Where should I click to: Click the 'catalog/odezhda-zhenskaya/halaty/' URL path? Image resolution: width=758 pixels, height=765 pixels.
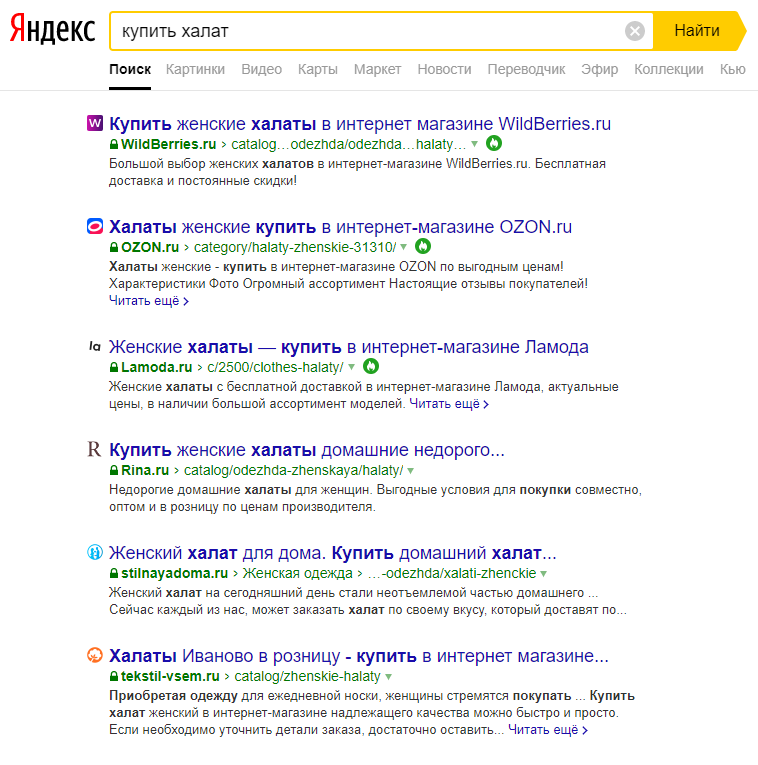click(294, 470)
